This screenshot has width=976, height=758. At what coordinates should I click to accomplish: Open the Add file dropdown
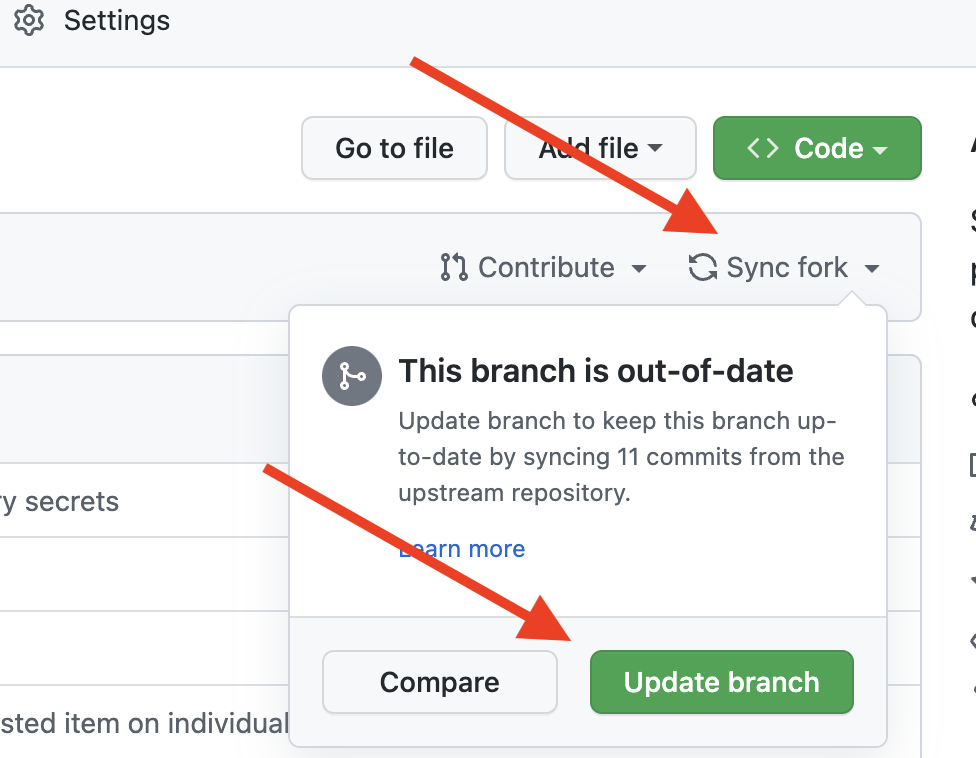coord(600,148)
